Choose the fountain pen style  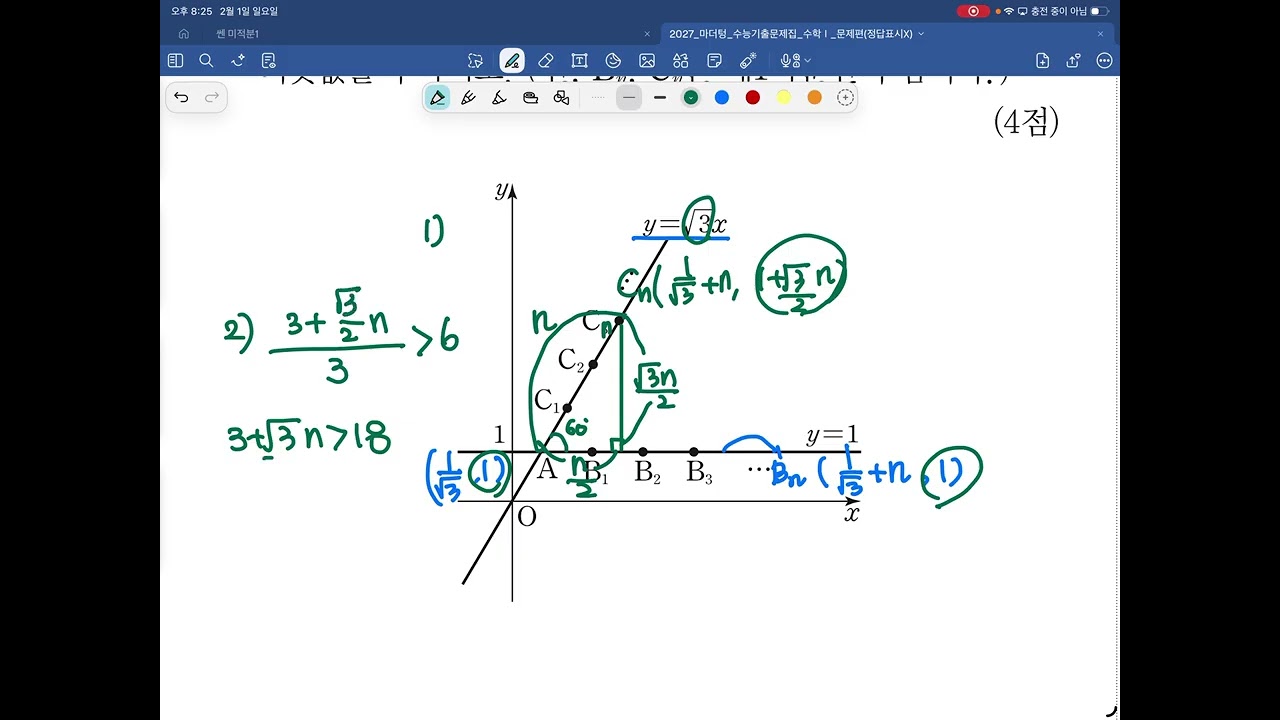click(x=468, y=97)
